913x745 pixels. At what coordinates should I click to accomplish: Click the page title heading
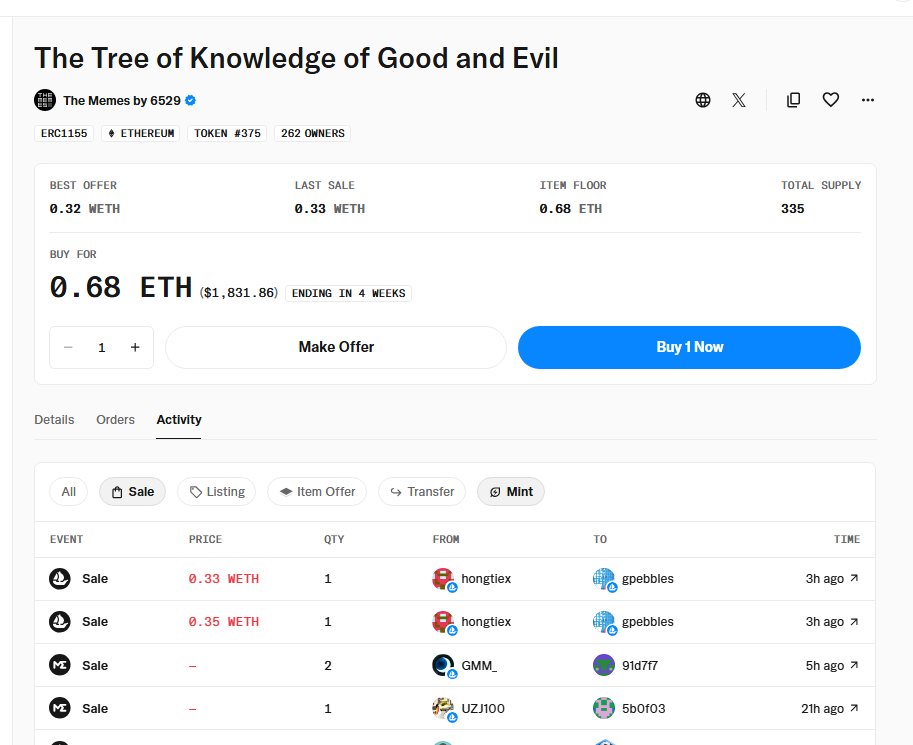pos(296,58)
